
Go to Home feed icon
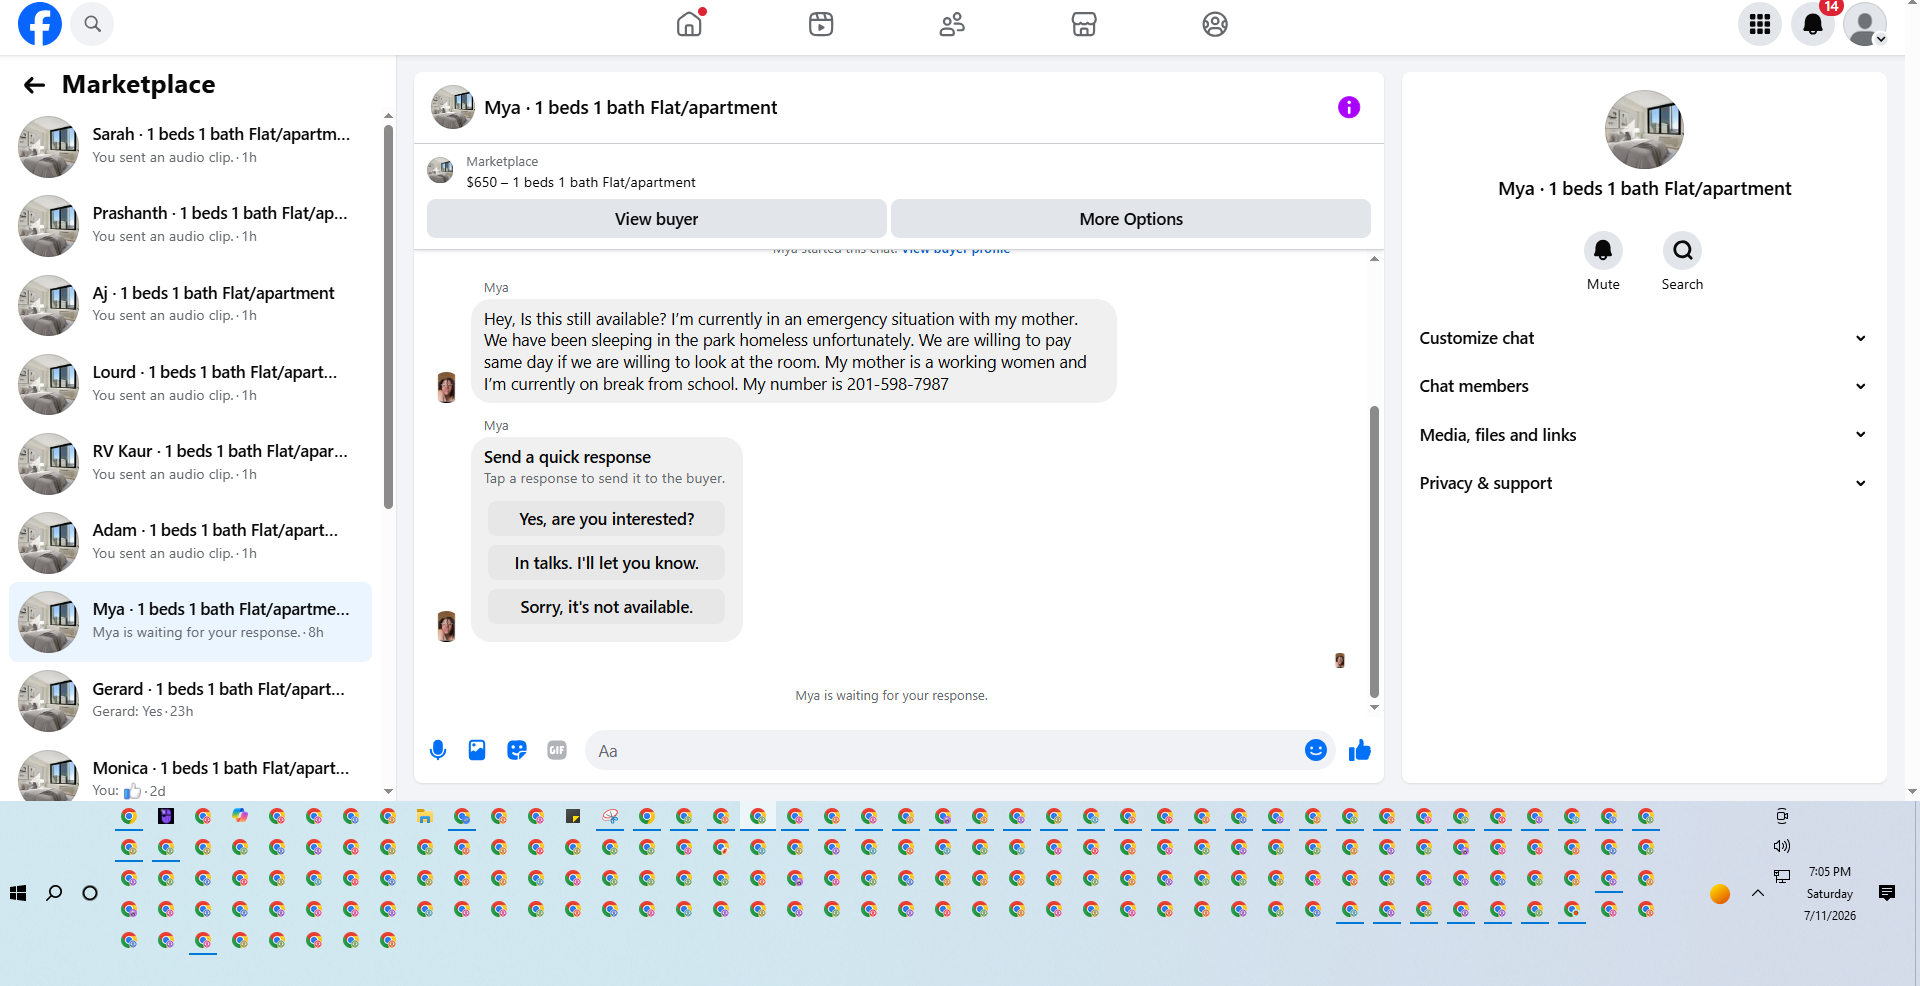pyautogui.click(x=690, y=24)
